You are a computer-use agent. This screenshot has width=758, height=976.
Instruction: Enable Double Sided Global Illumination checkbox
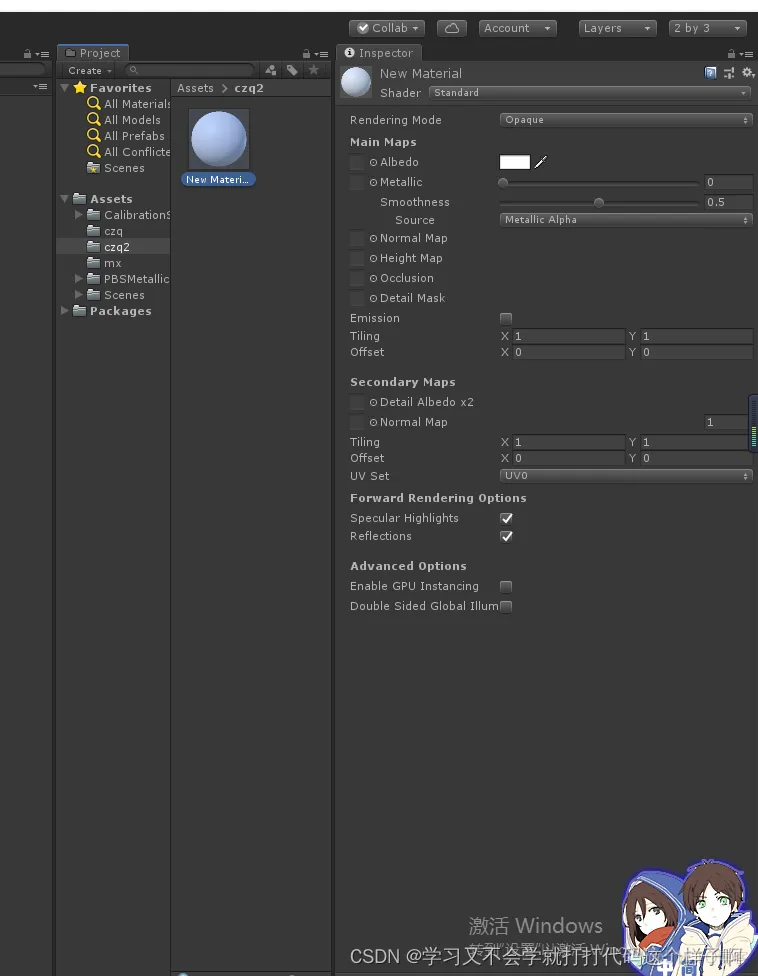click(x=506, y=607)
